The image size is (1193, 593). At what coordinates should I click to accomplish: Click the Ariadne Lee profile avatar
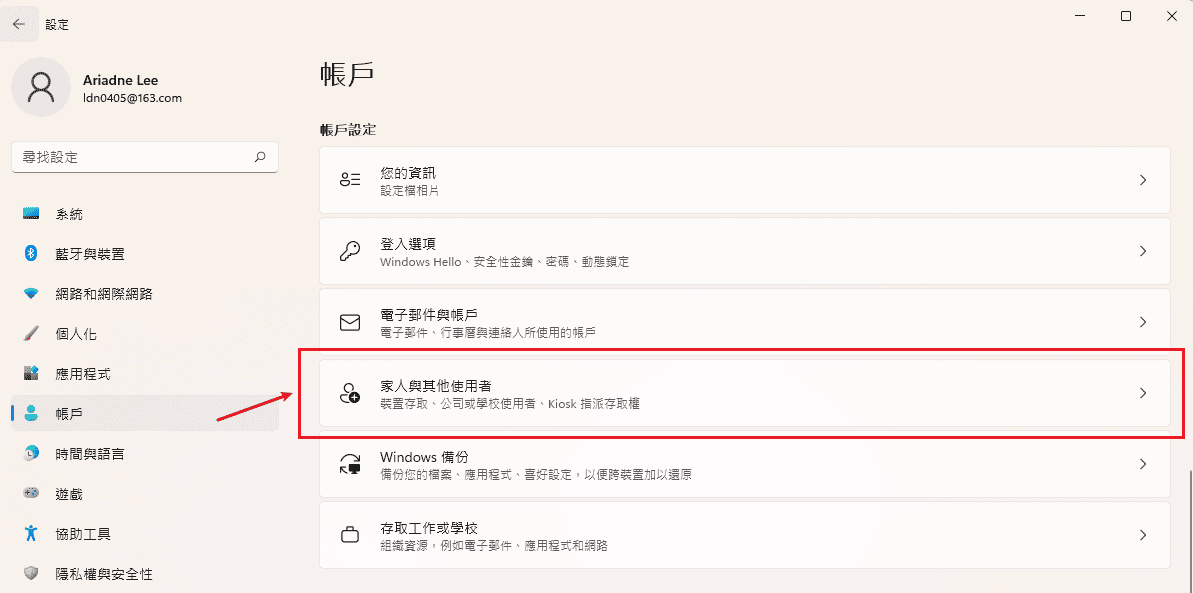point(41,88)
